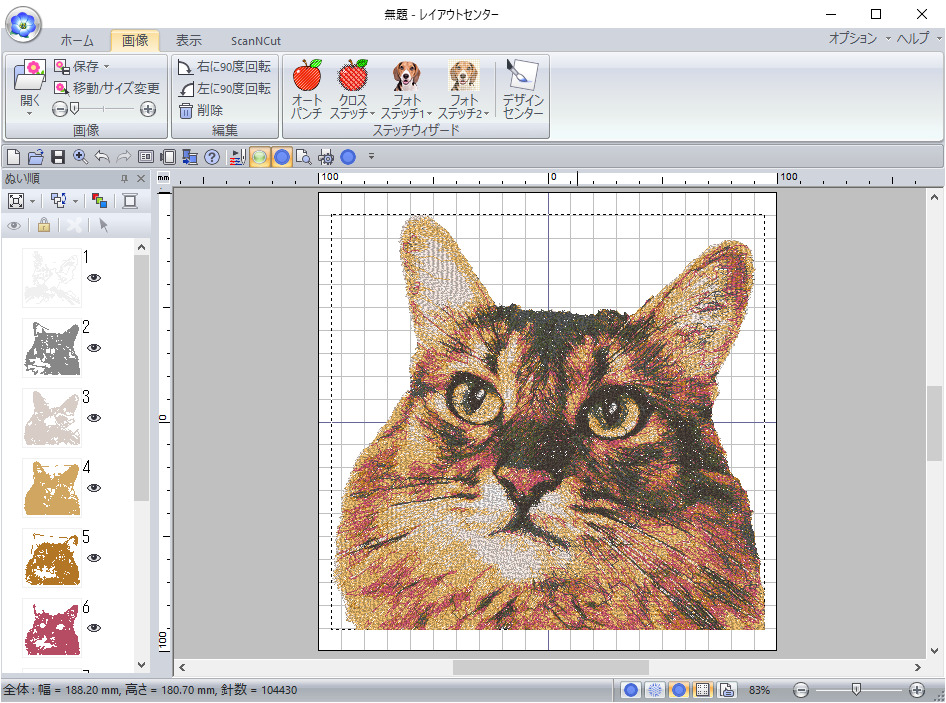Select layer 6 crimson thumbnail

52,628
